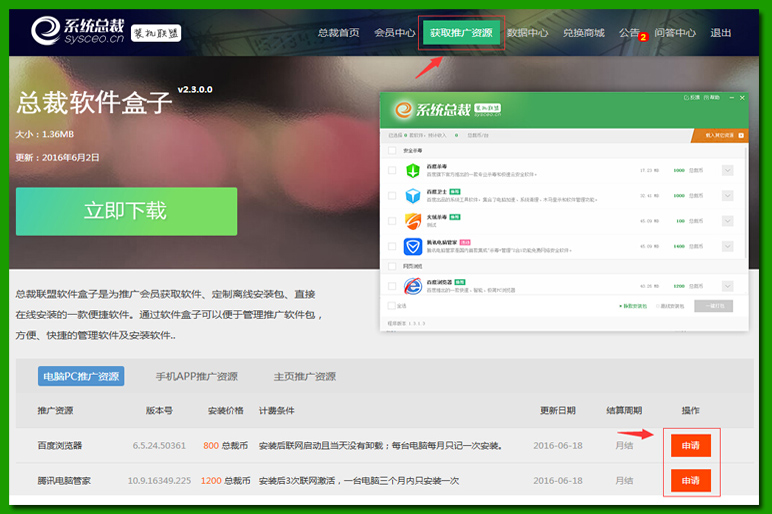Click the 立即下载 download button
This screenshot has height=514, width=772.
point(127,211)
